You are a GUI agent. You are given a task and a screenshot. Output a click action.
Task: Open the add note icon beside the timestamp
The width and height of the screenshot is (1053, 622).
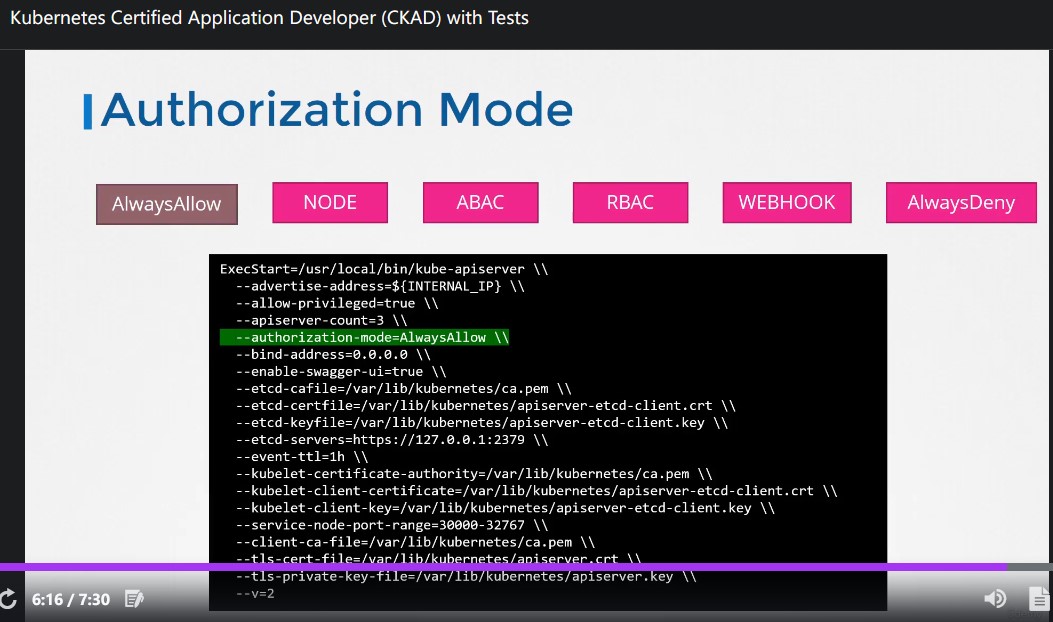pos(134,598)
